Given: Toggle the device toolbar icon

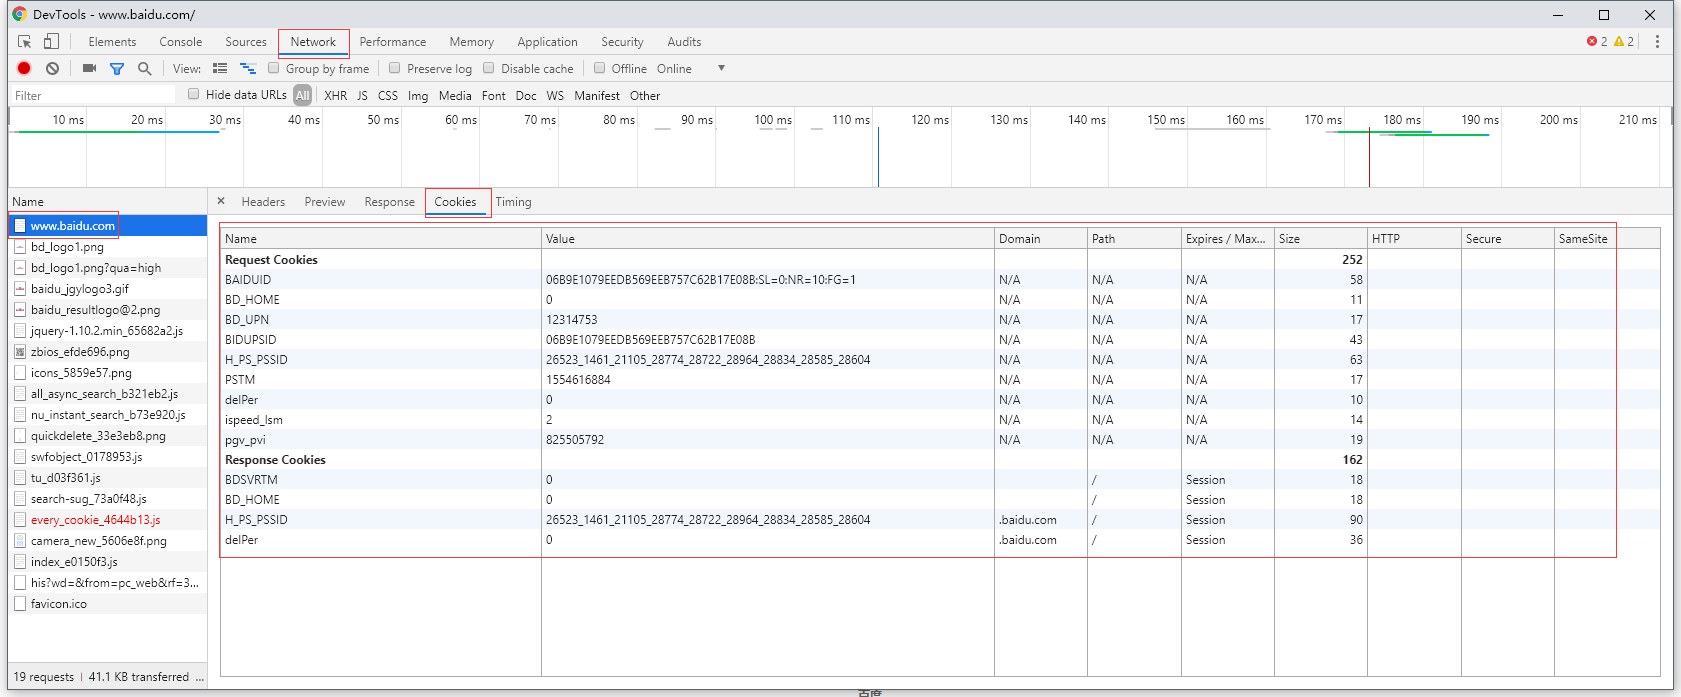Looking at the screenshot, I should point(51,42).
